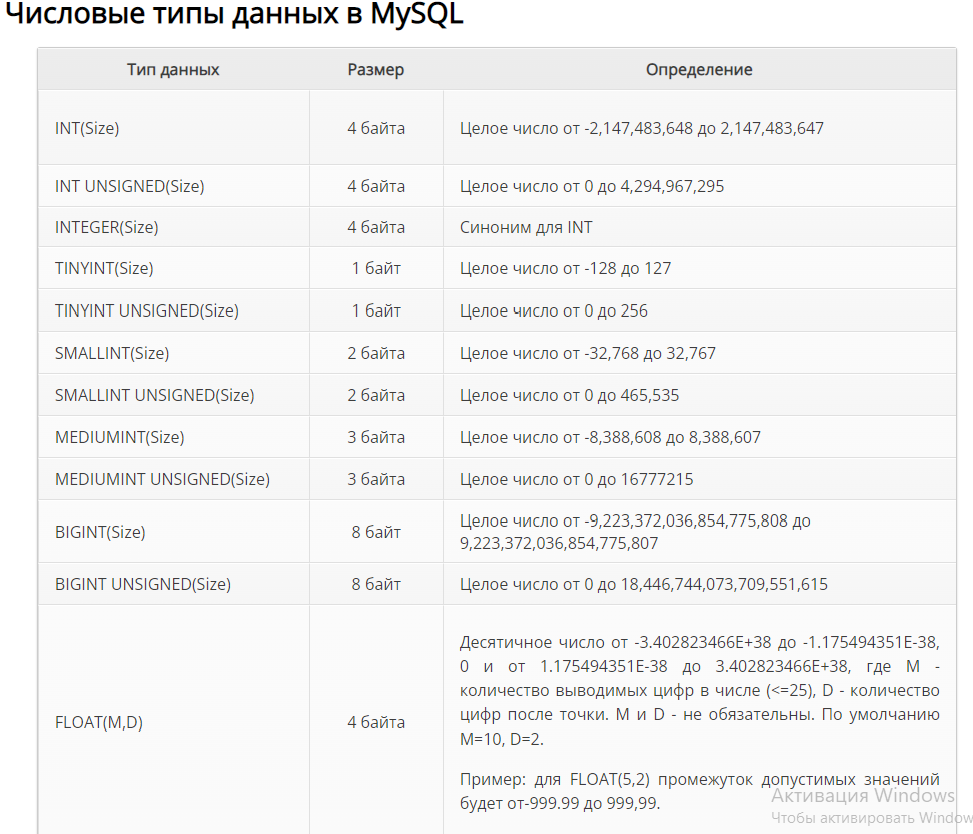
Task: Click the INTEGER(Size) row label
Action: 107,227
